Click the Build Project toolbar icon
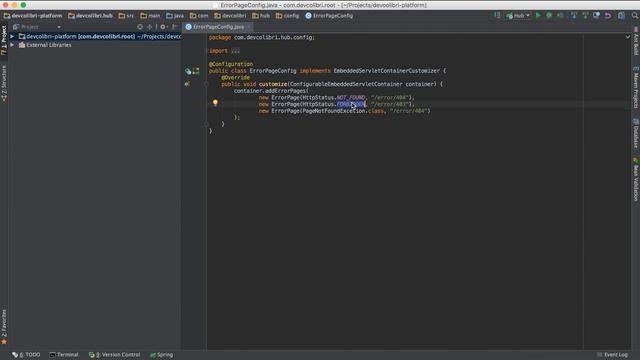This screenshot has height=360, width=640. pos(497,16)
